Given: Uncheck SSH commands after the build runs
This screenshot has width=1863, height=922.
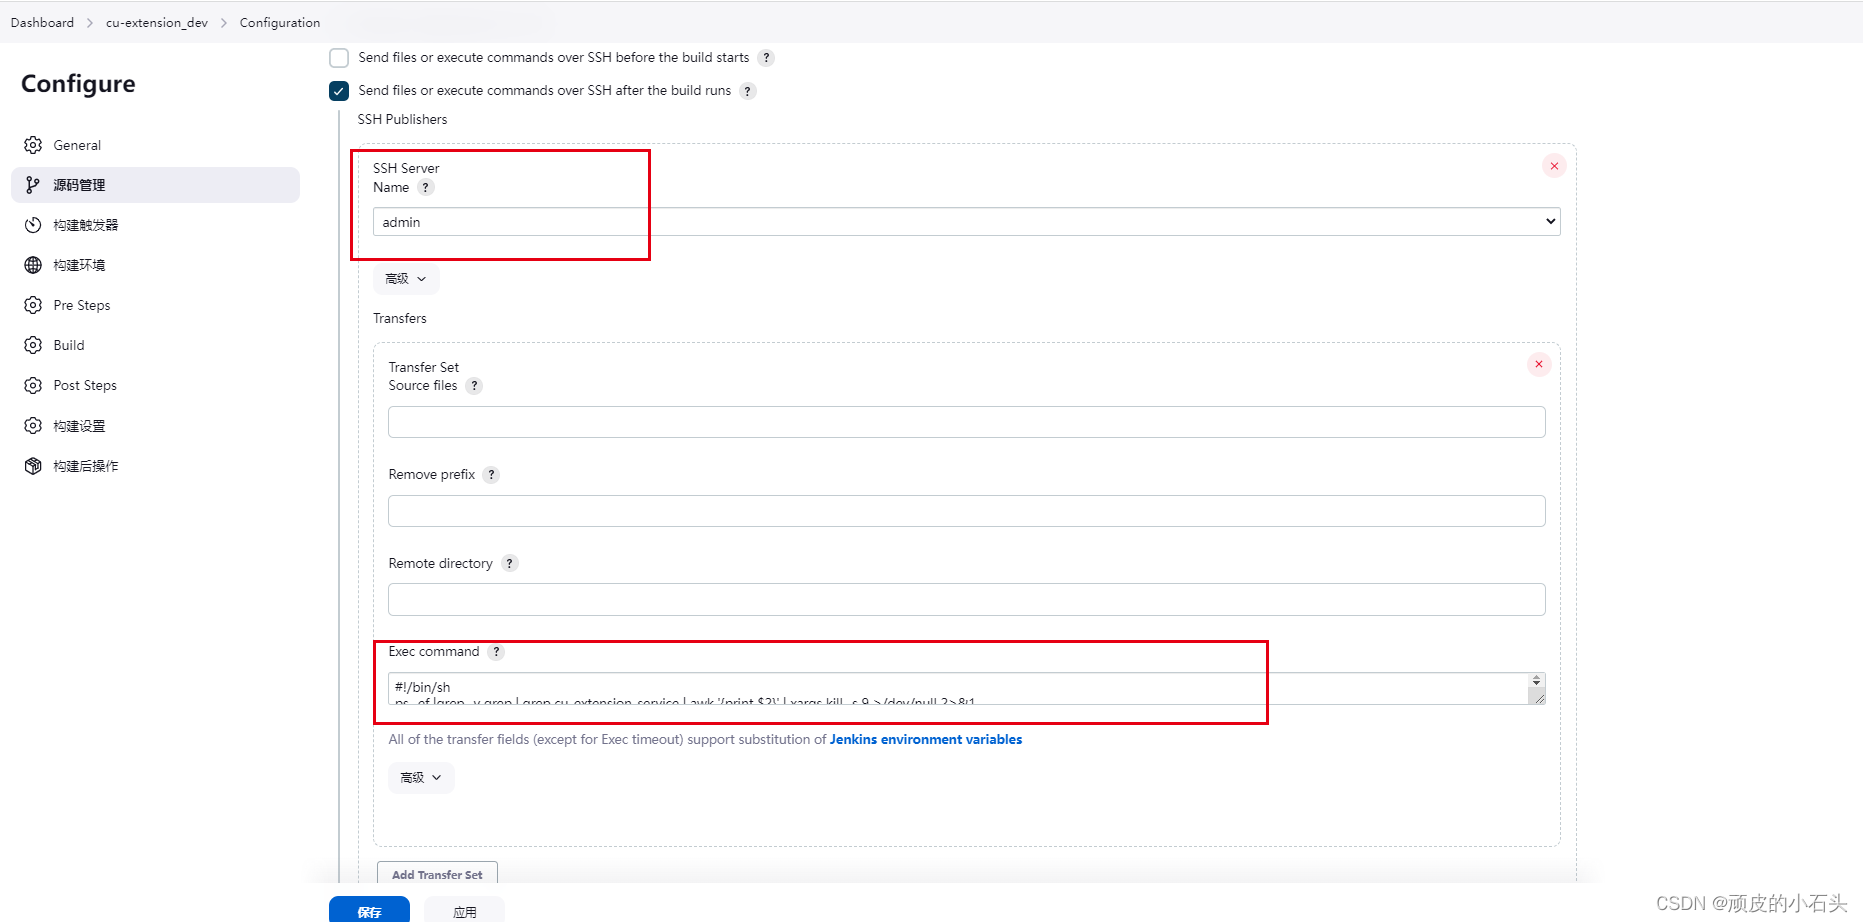Looking at the screenshot, I should click(339, 91).
